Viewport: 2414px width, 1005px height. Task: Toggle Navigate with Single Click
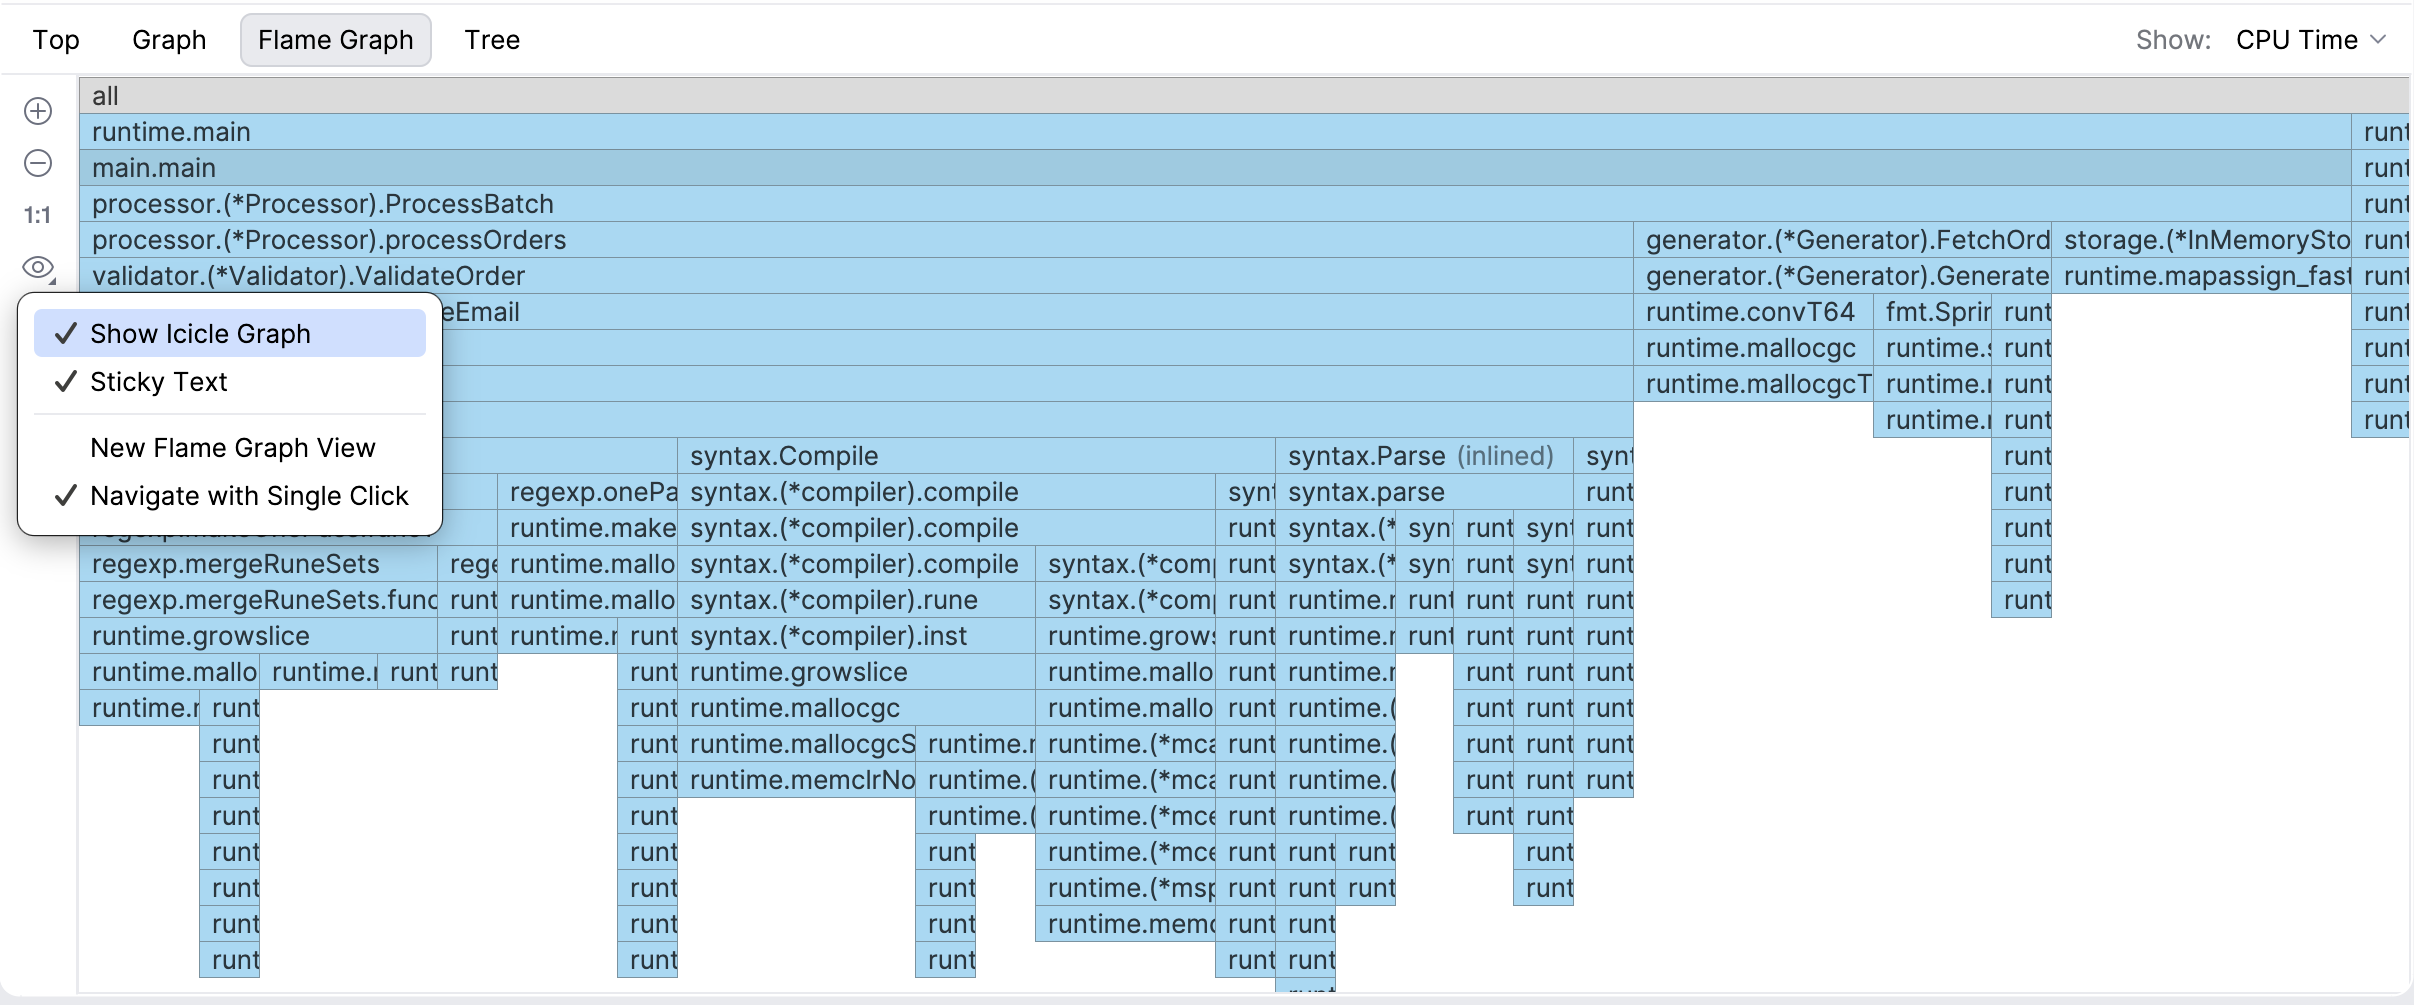point(230,496)
